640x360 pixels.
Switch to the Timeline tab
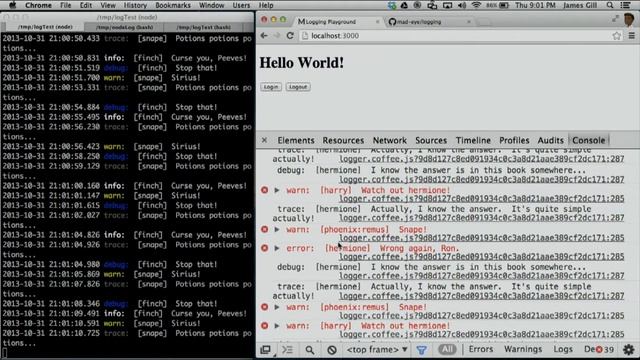[x=473, y=140]
